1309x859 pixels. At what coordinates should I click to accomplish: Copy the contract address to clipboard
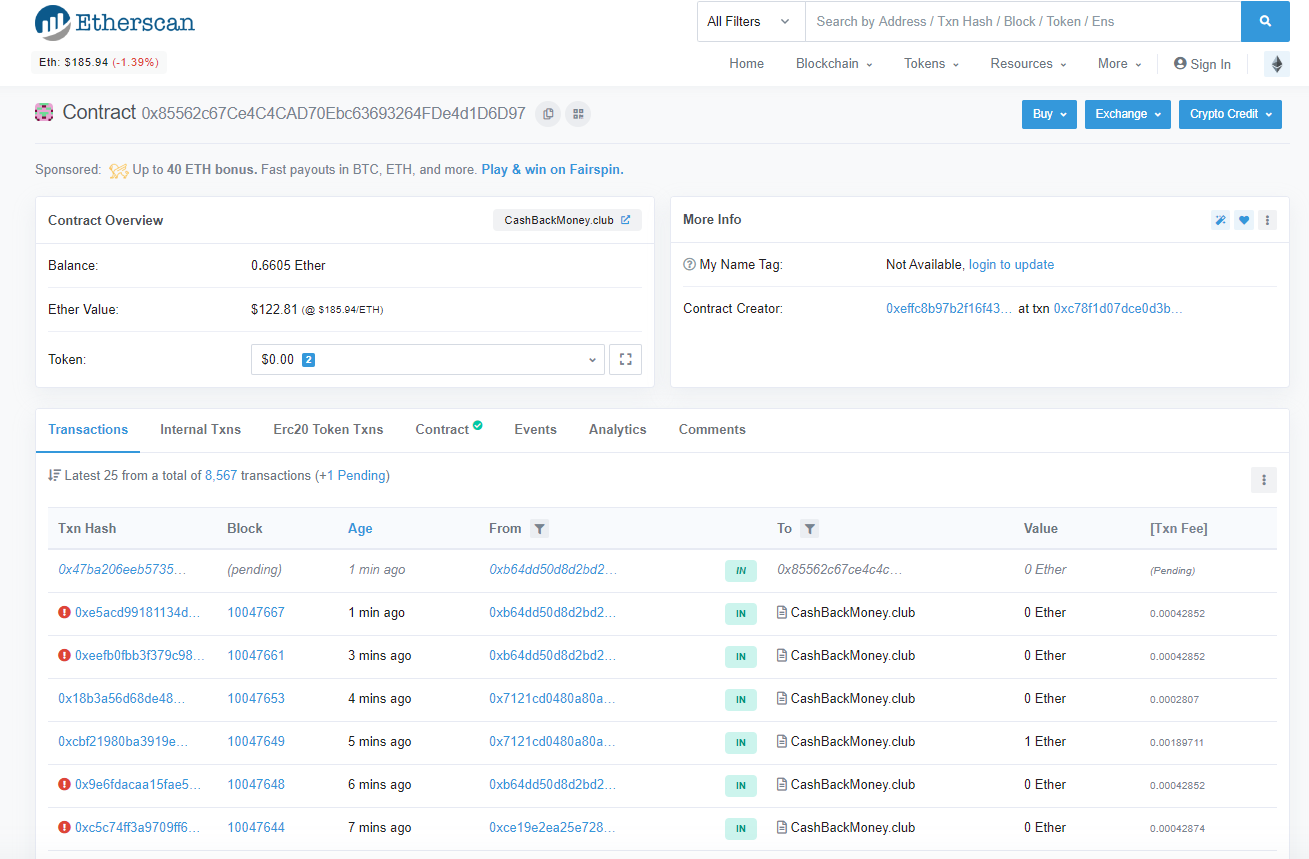click(548, 114)
